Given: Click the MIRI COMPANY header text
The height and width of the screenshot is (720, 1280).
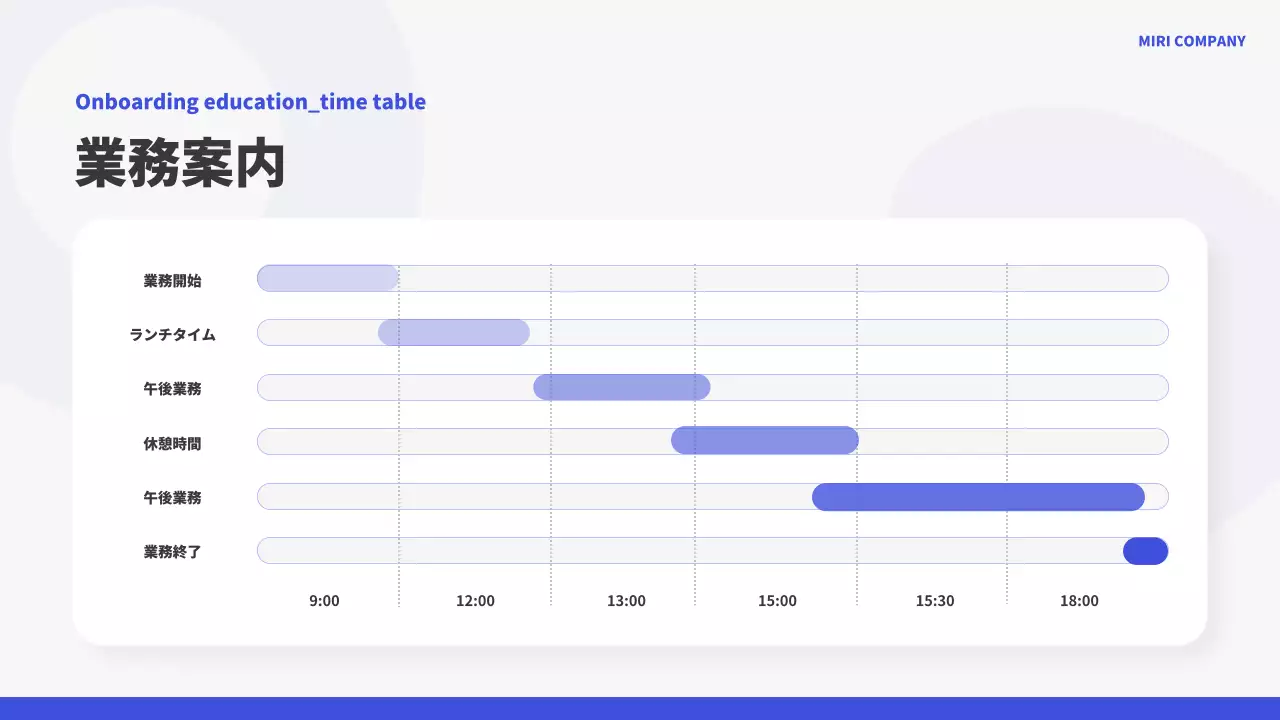Looking at the screenshot, I should [1191, 41].
